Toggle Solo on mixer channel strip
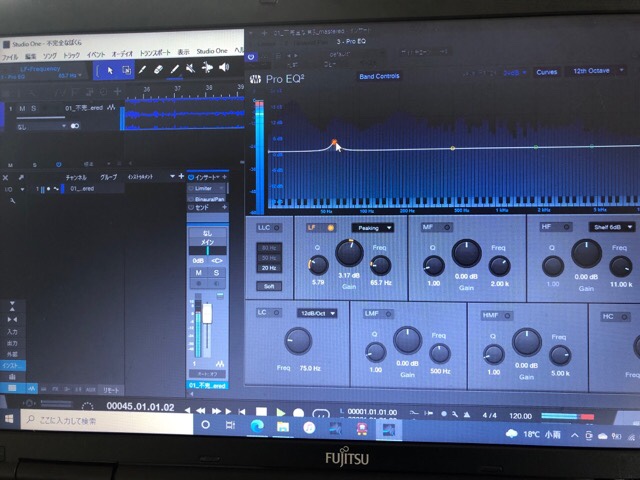This screenshot has height=480, width=640. (x=216, y=272)
